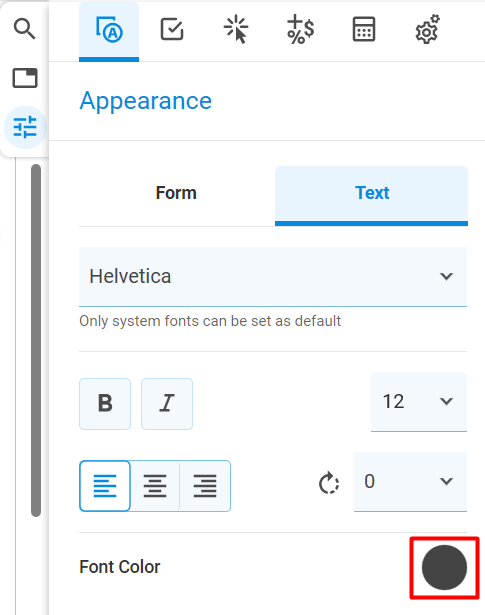Set text alignment to center
The image size is (485, 615).
[x=155, y=486]
